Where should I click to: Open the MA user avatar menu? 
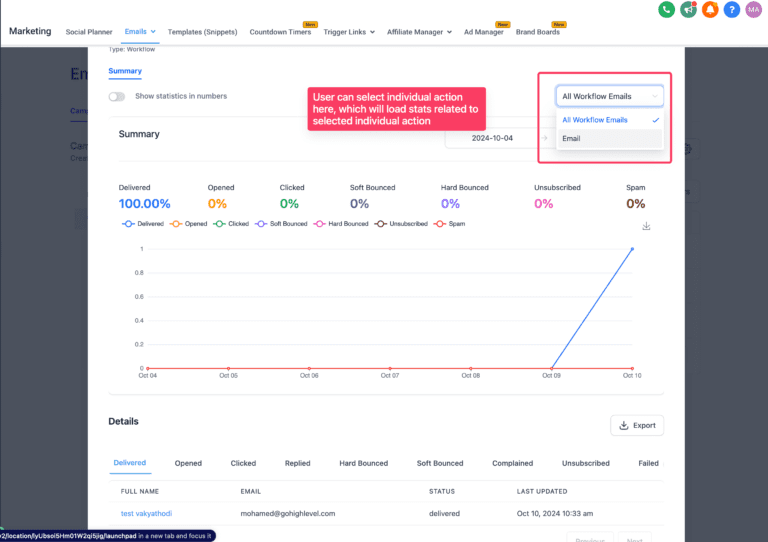click(x=753, y=9)
